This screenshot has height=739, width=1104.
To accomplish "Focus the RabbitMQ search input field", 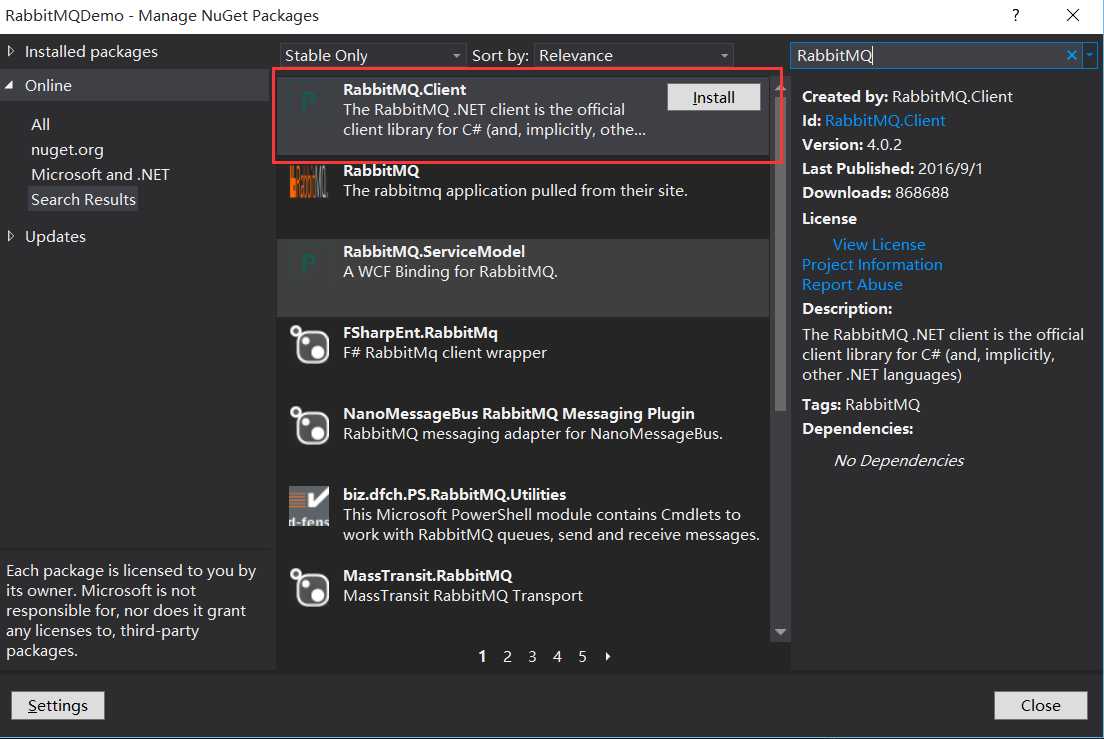I will (x=926, y=55).
